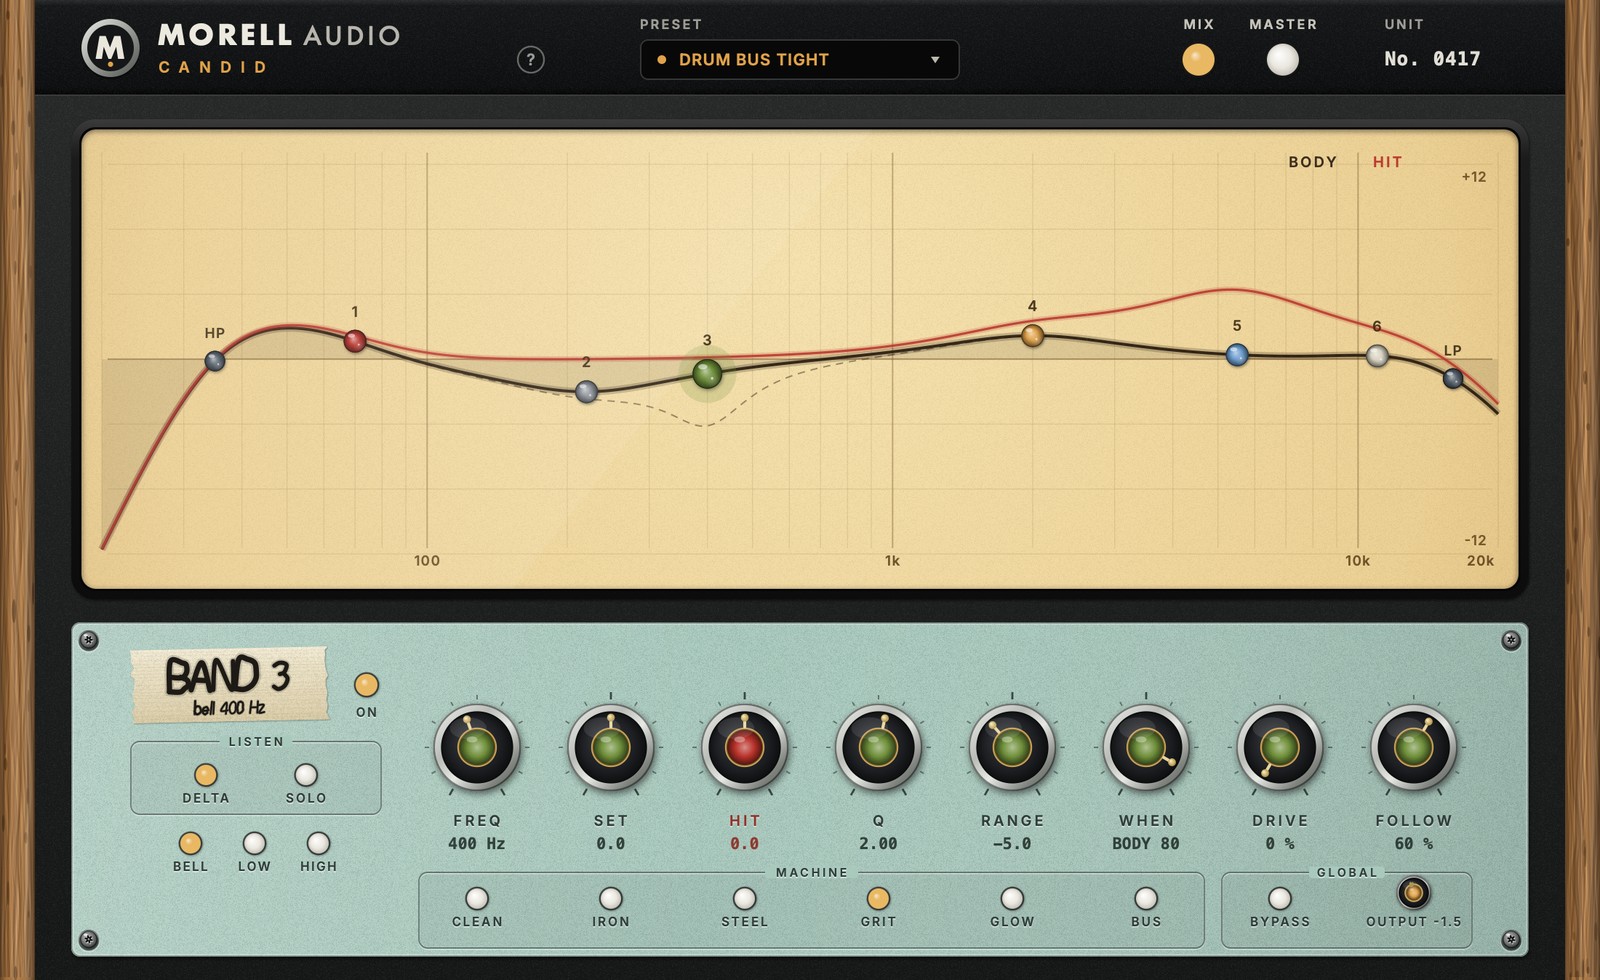Switch graph view to HIT
This screenshot has height=980, width=1600.
click(1387, 162)
